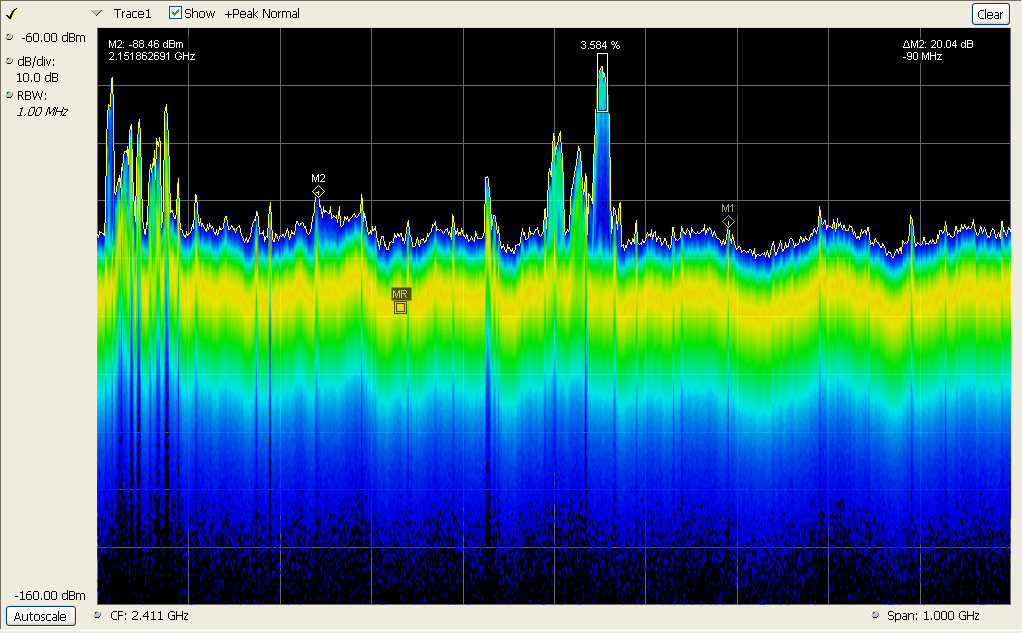Click the knob icon beside Span
The height and width of the screenshot is (633, 1022).
click(875, 615)
